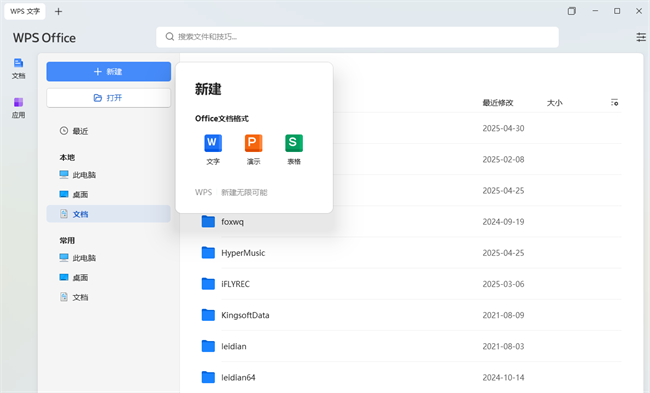Image resolution: width=650 pixels, height=393 pixels.
Task: Click the 打开 button
Action: (109, 98)
